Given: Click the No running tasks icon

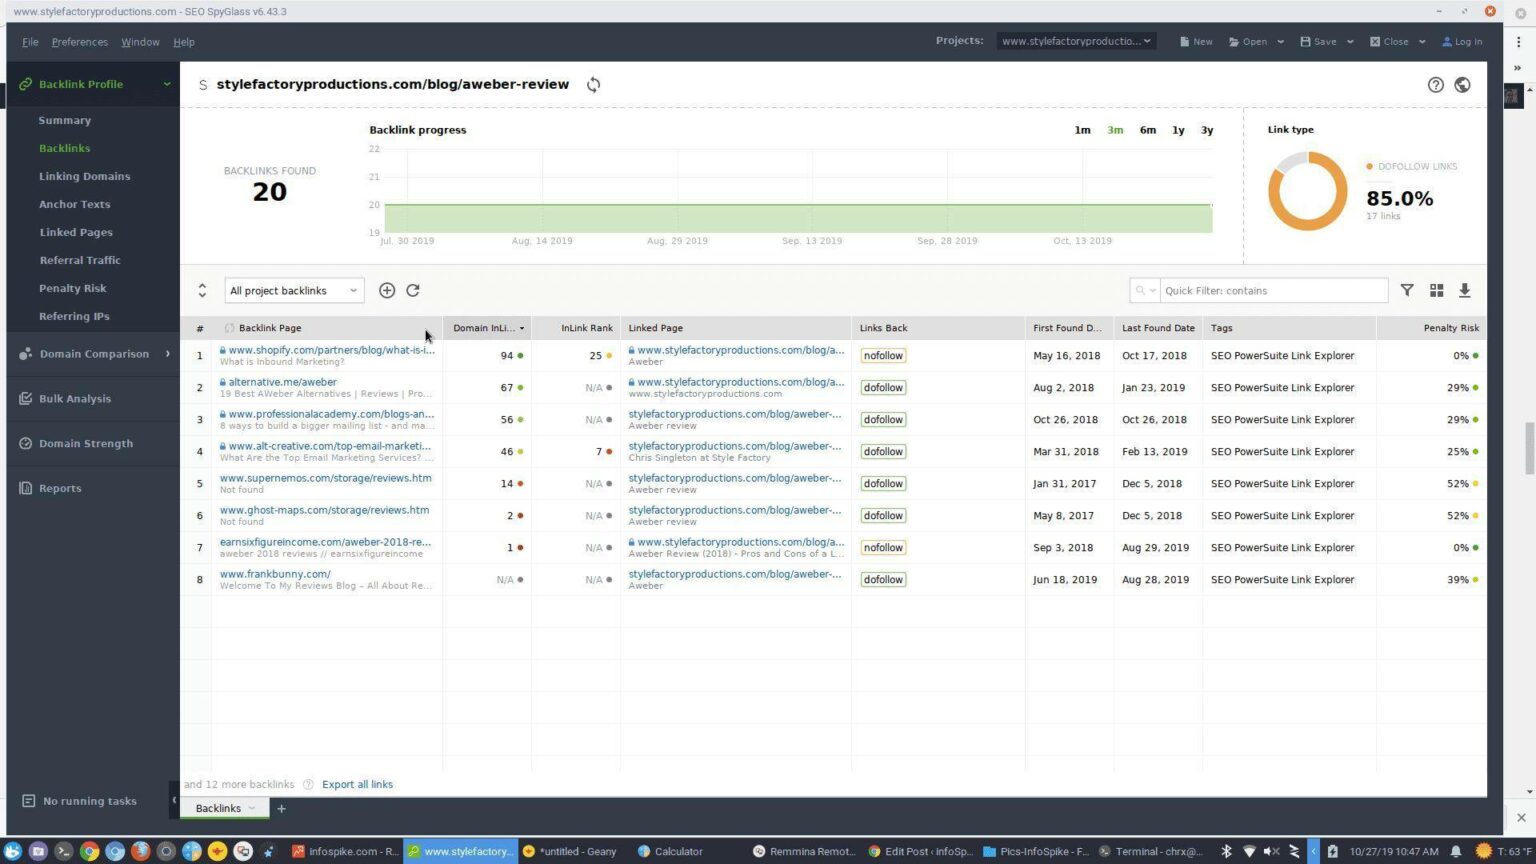Looking at the screenshot, I should pos(28,801).
